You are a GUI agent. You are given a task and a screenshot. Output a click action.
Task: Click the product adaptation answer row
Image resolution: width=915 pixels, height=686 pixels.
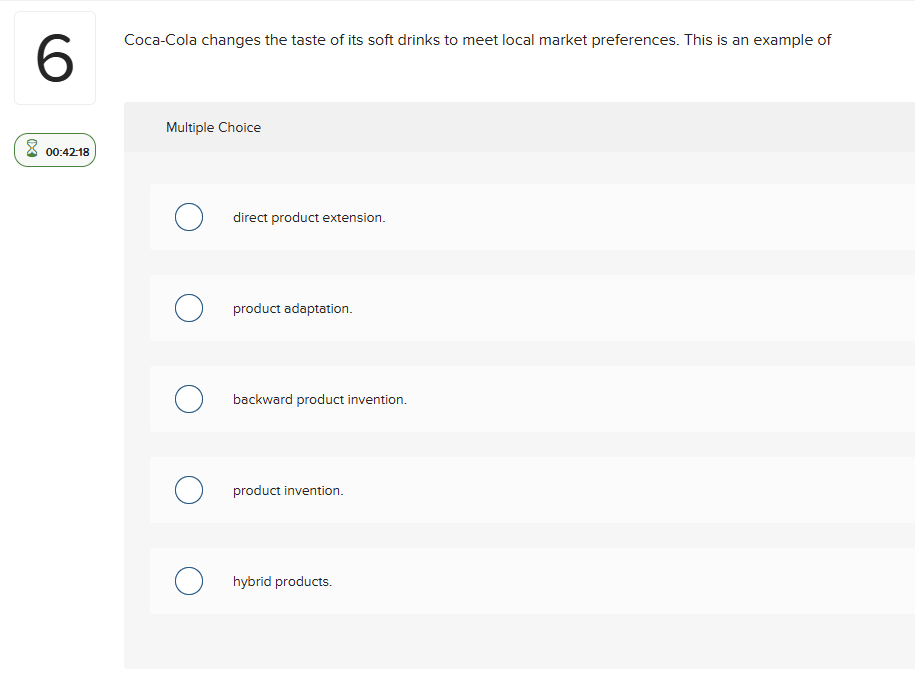coord(500,308)
